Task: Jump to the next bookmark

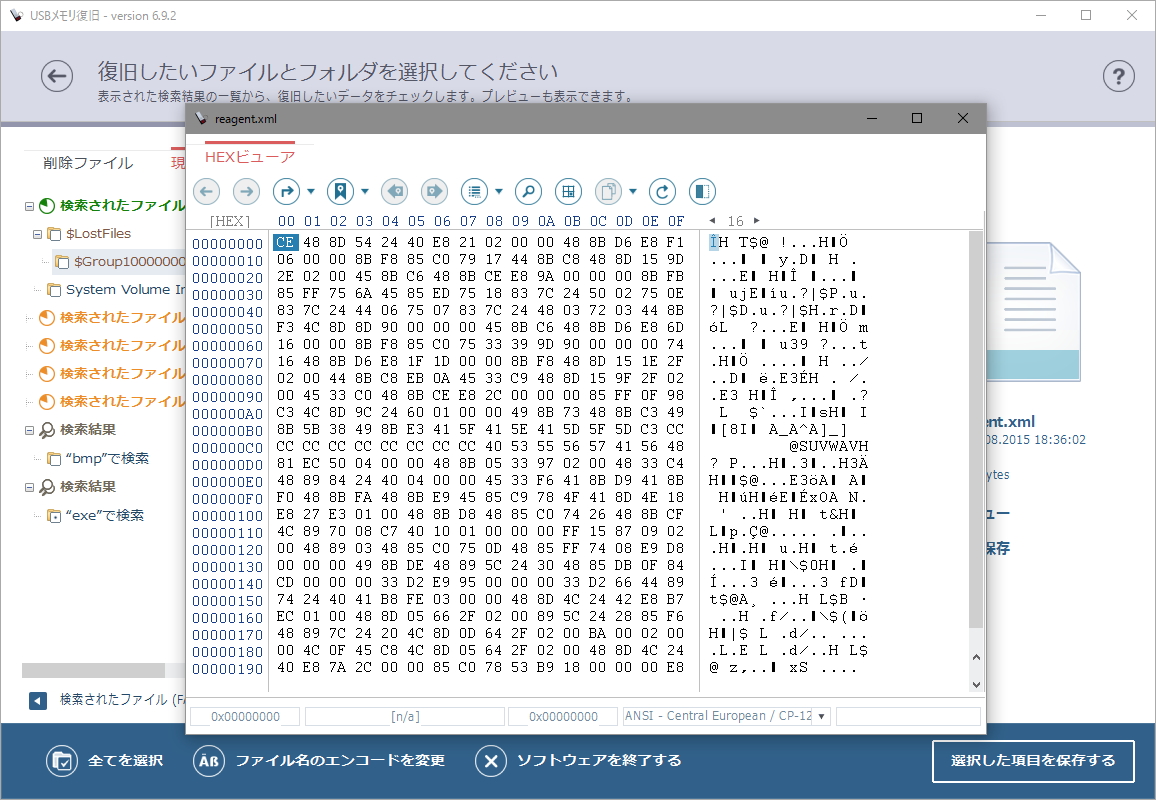Action: tap(434, 191)
